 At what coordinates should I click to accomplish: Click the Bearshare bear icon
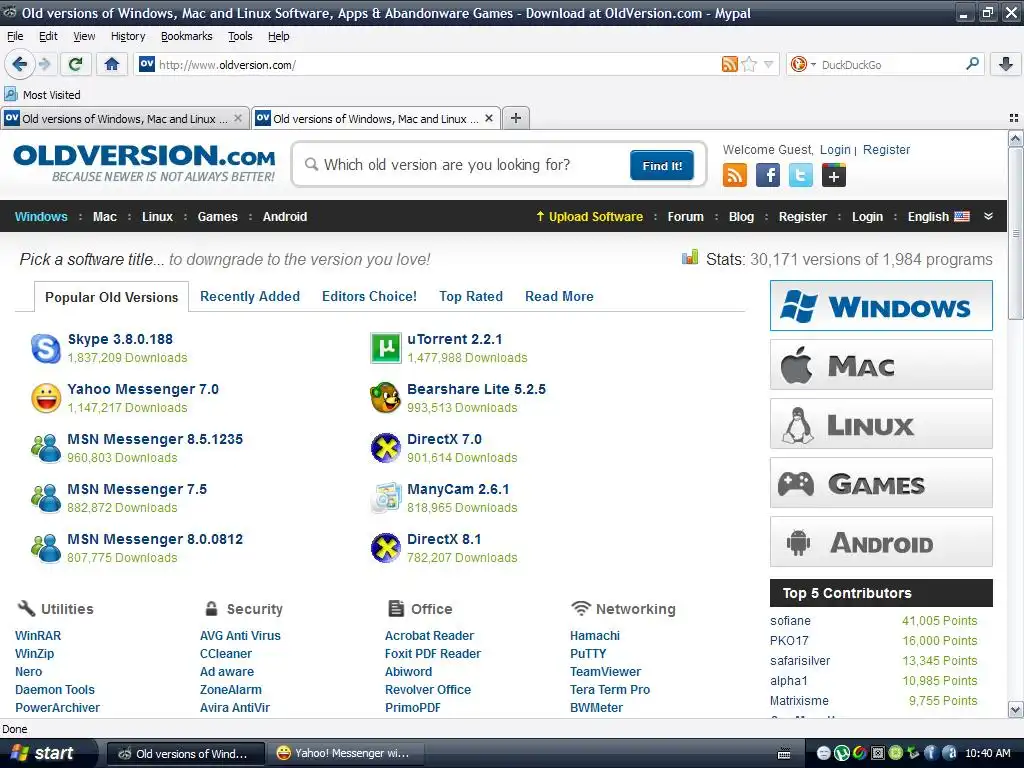(x=385, y=398)
